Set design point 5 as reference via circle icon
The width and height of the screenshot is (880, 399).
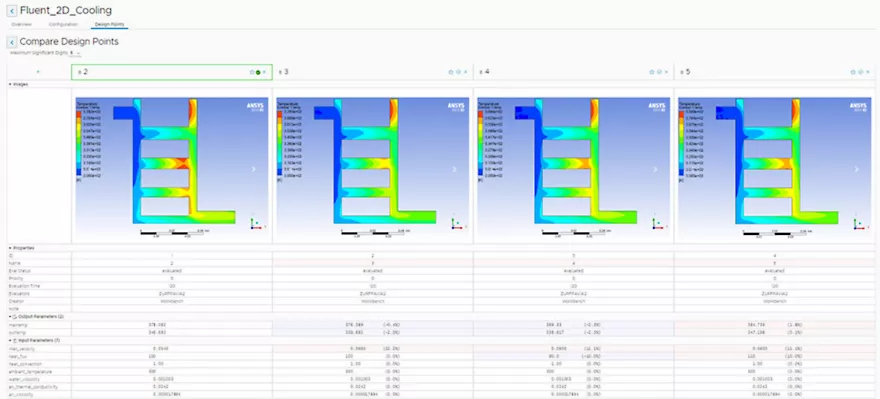click(860, 72)
